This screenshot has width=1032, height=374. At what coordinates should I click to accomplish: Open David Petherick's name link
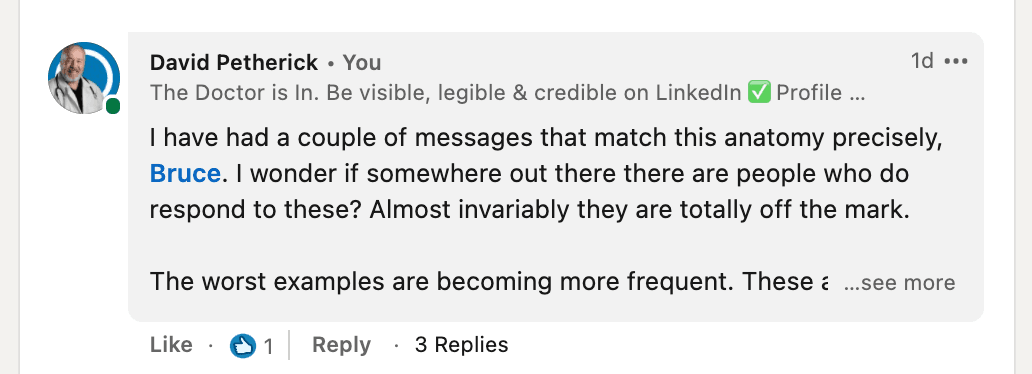234,63
